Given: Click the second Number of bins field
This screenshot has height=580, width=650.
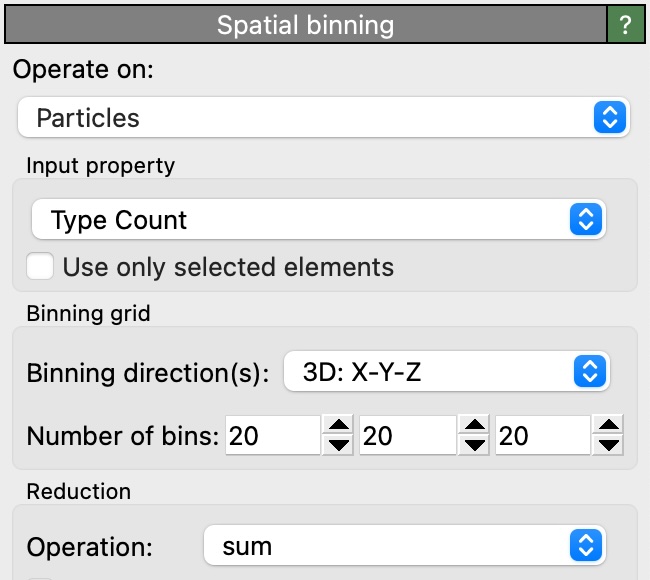Looking at the screenshot, I should [406, 436].
